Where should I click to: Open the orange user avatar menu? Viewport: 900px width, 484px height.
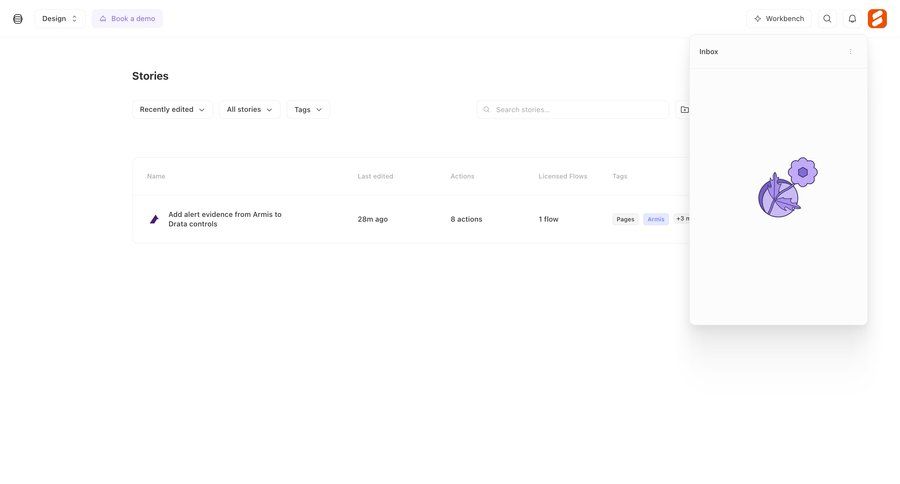877,18
